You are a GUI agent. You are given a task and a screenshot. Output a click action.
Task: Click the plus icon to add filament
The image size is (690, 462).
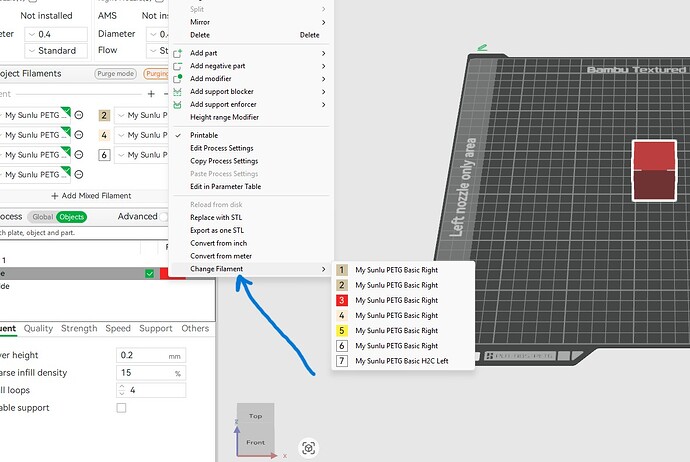(x=151, y=94)
